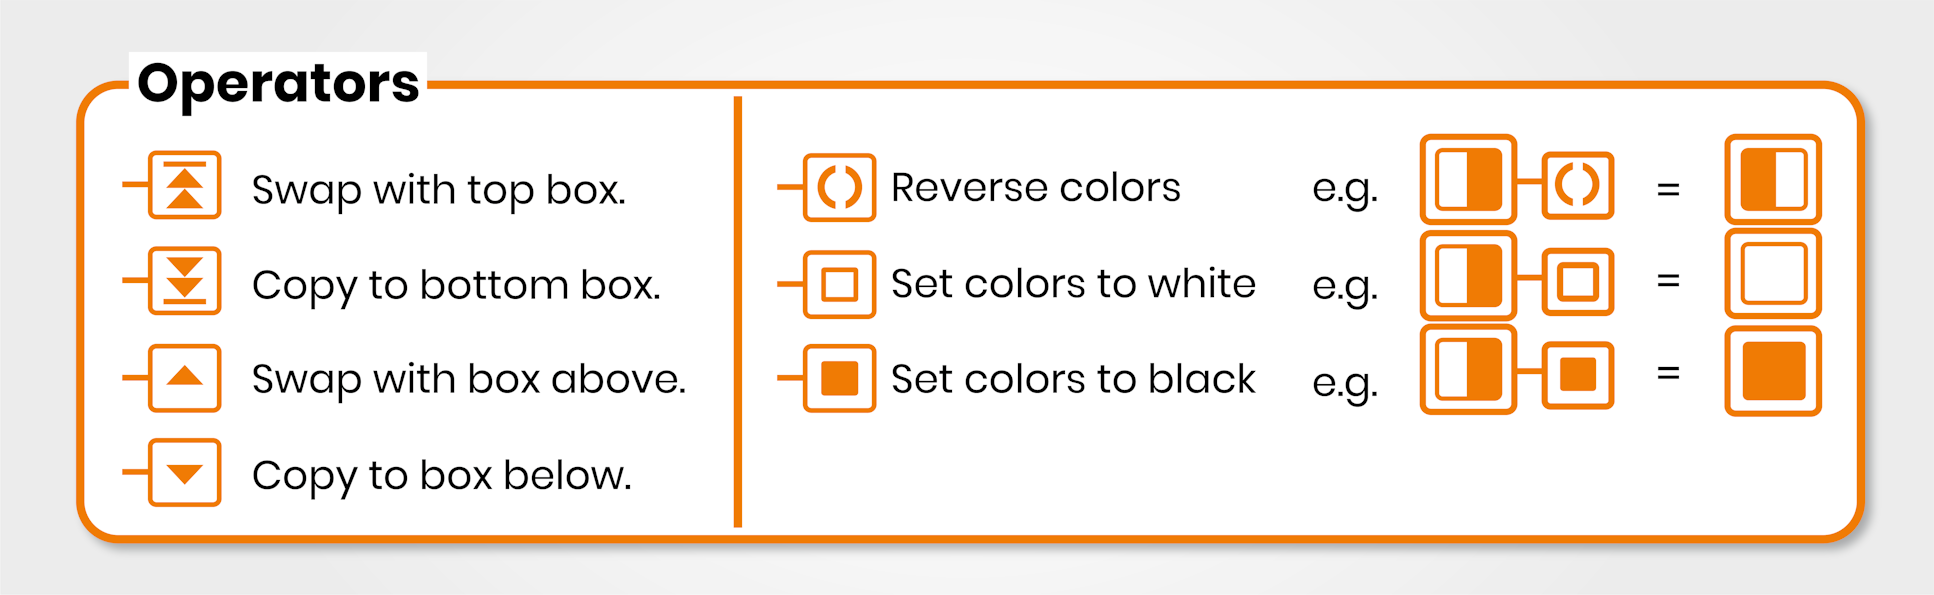Click the Set colors to white icon
1934x595 pixels.
839,284
